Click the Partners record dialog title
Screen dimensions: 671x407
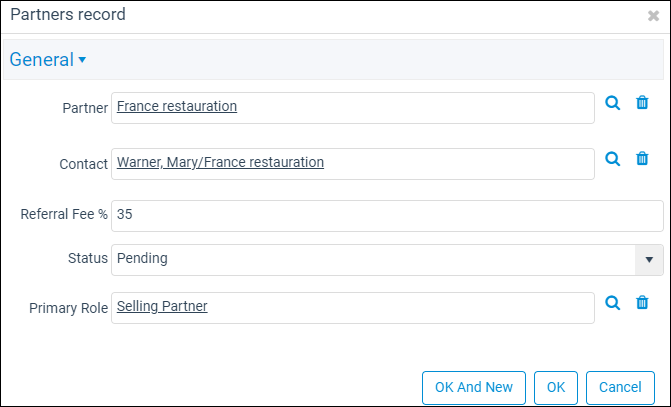click(x=68, y=15)
